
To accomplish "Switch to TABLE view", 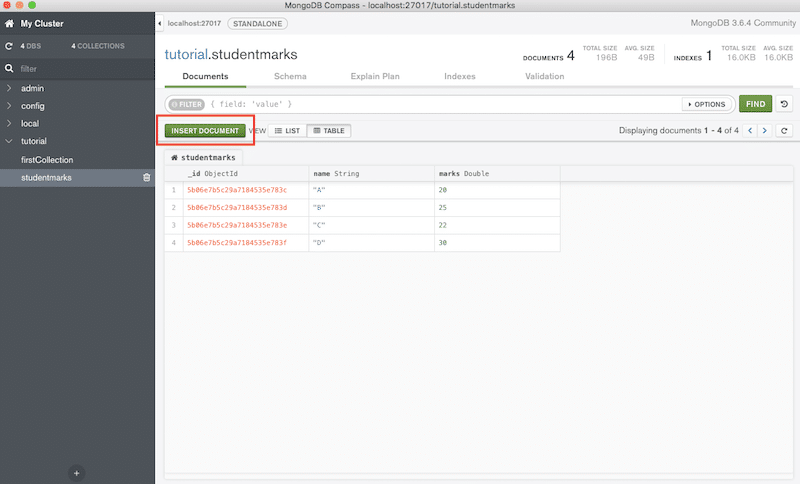I will [x=329, y=131].
